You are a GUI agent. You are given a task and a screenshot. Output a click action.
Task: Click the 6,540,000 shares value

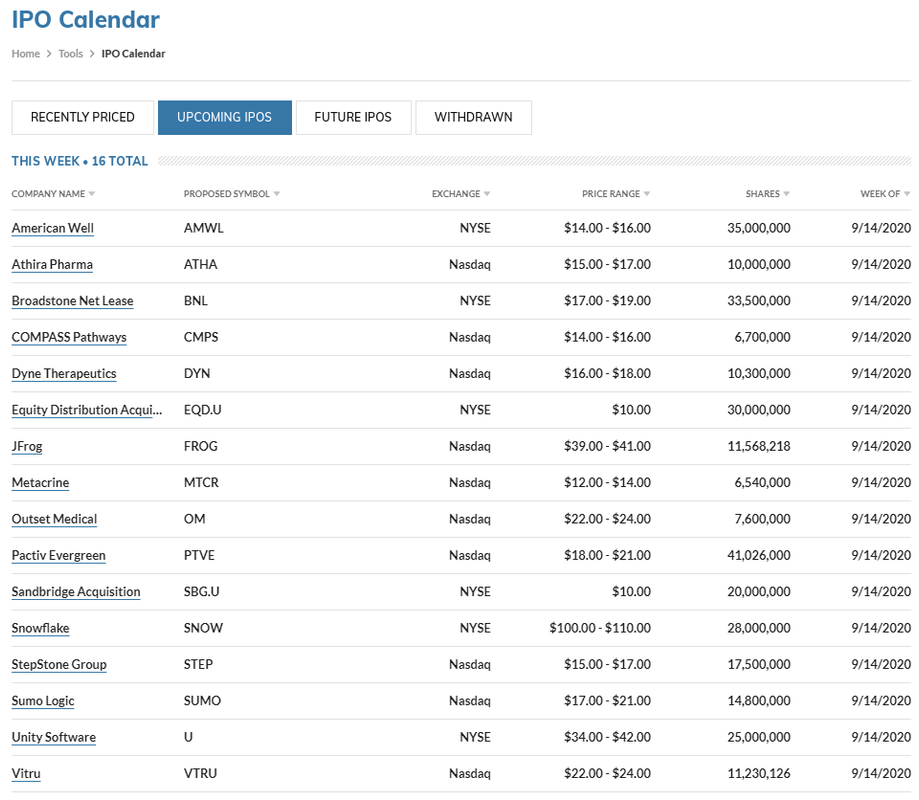(x=763, y=483)
